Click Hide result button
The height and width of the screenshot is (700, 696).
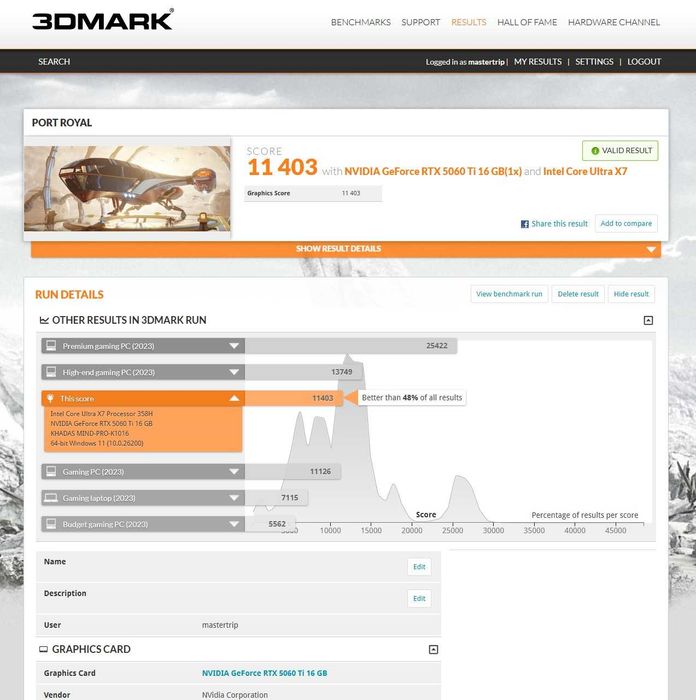(631, 294)
